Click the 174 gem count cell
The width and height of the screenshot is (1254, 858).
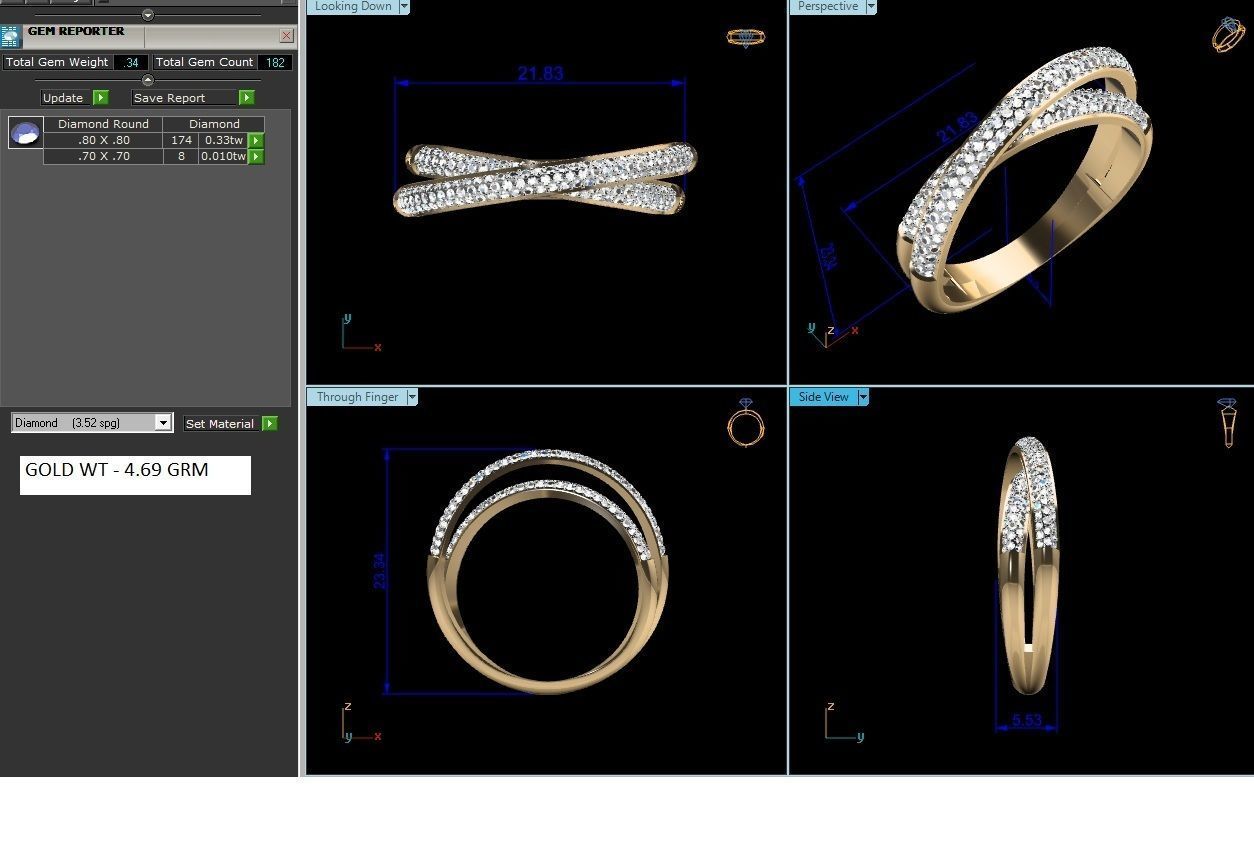(181, 140)
